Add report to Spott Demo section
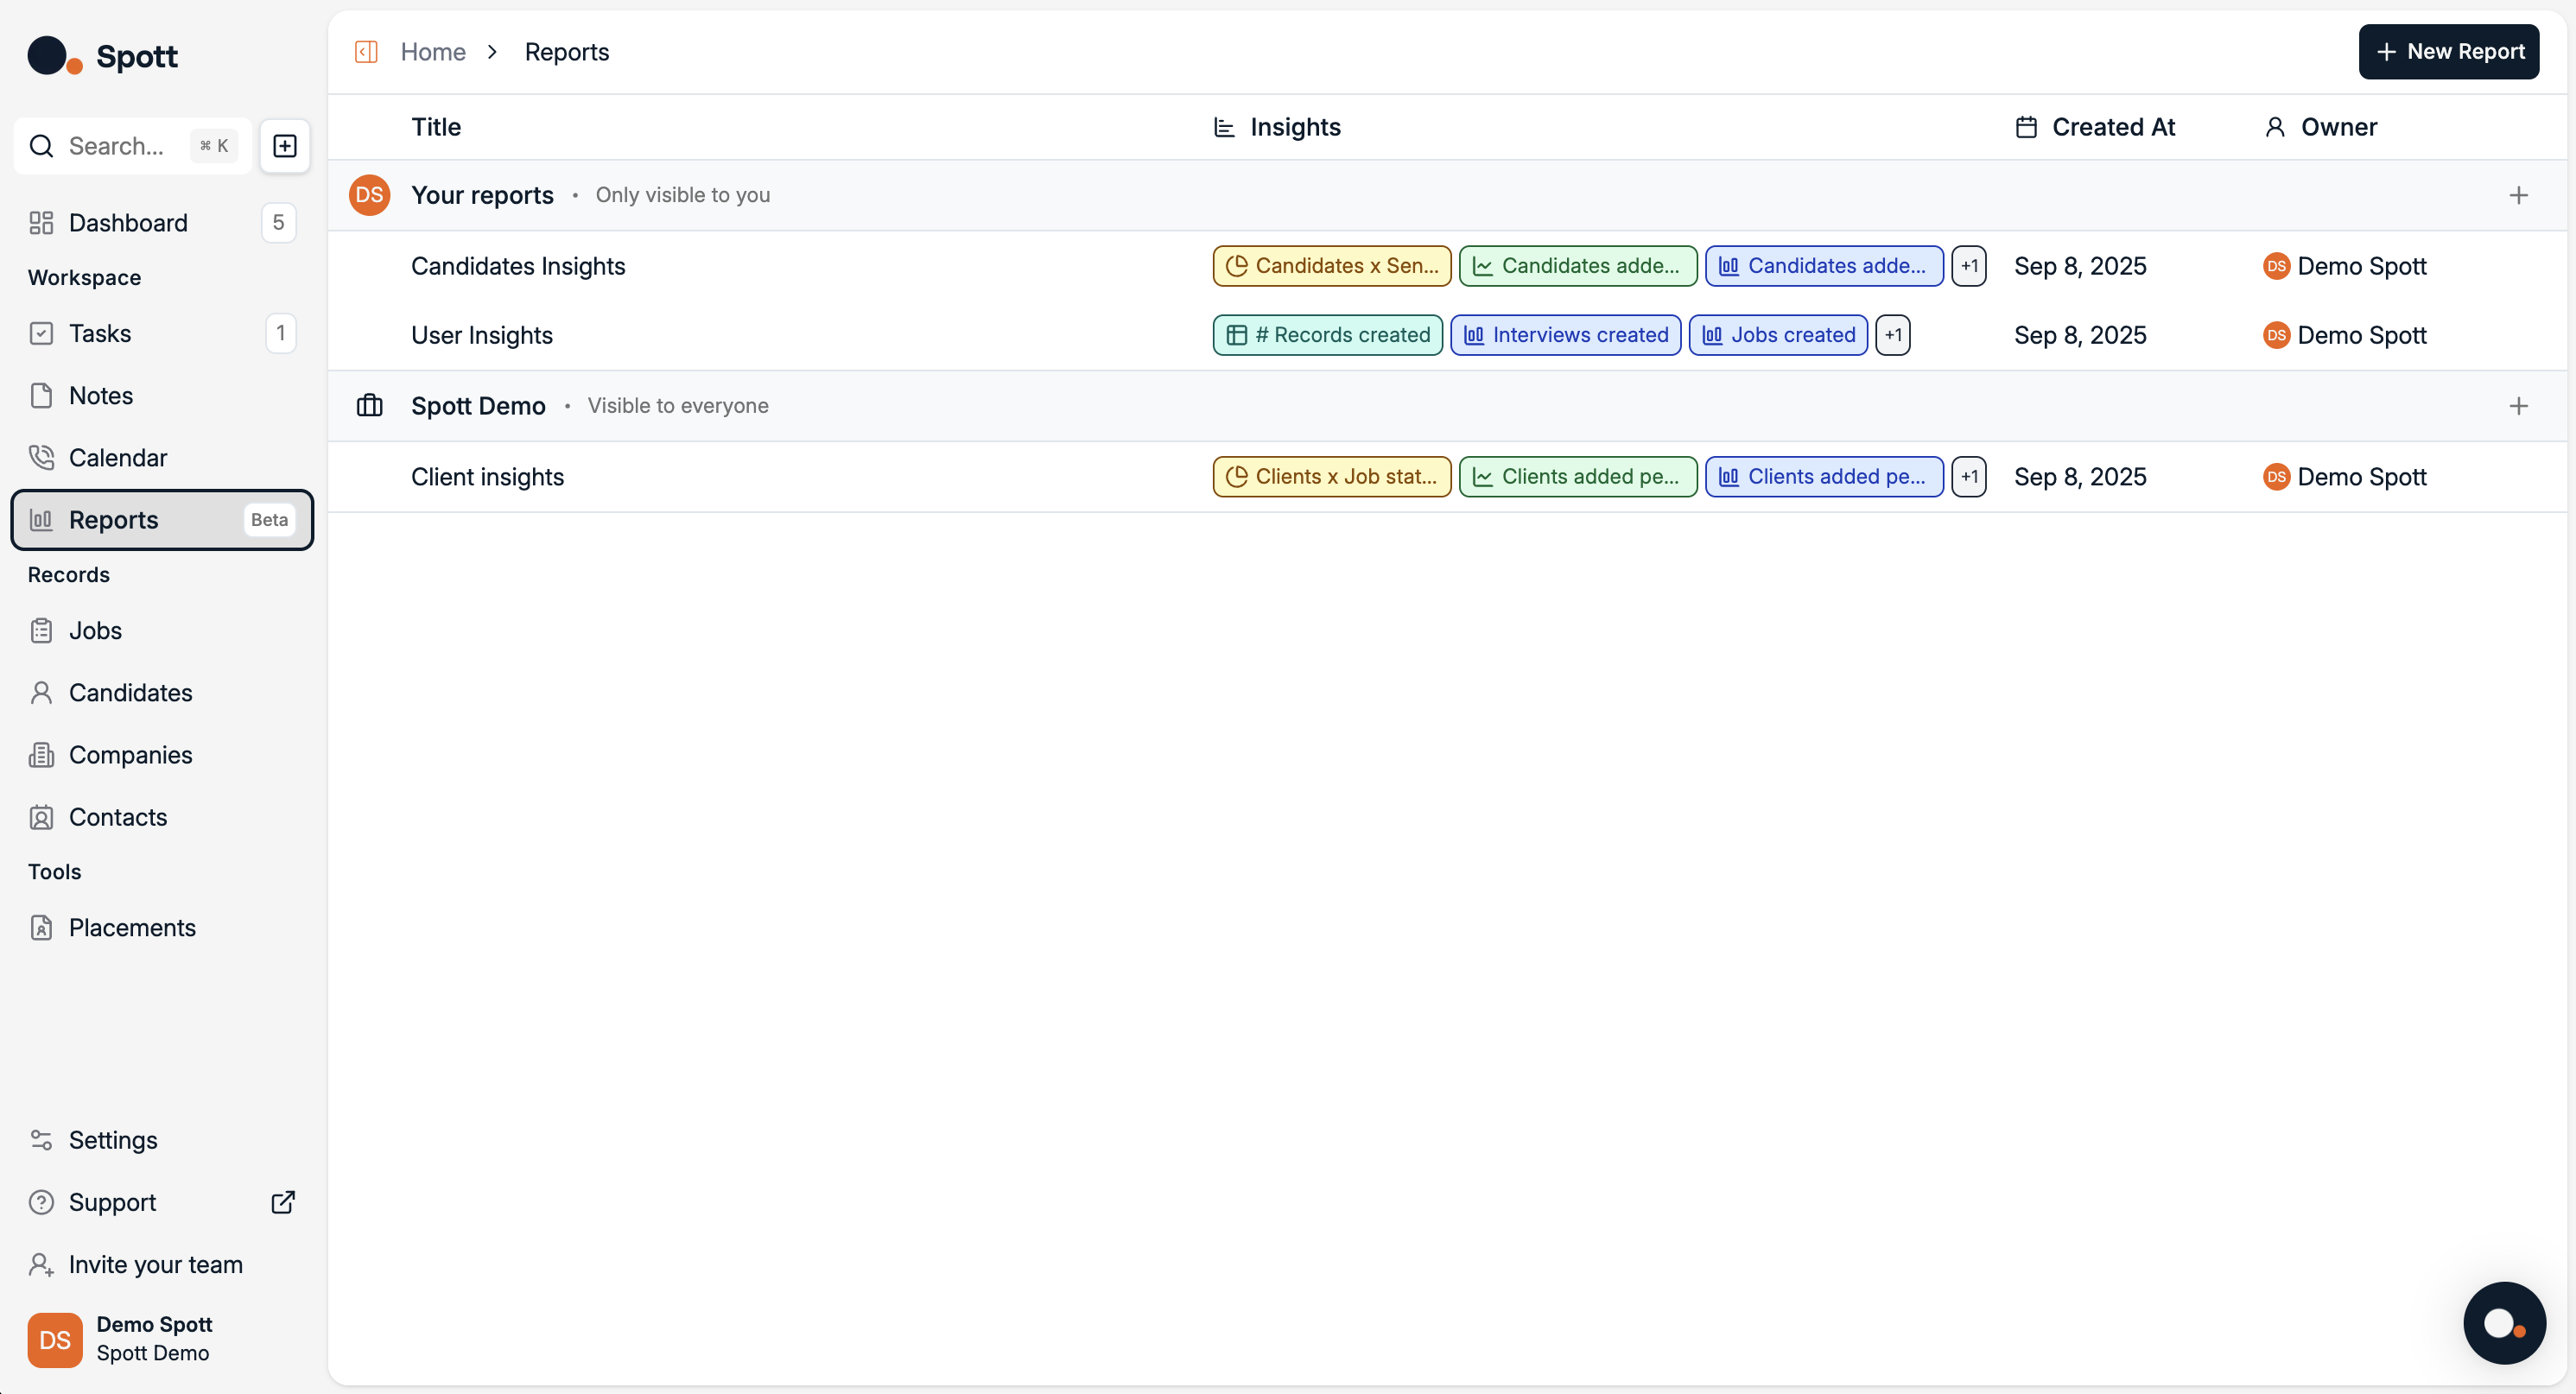 2518,406
